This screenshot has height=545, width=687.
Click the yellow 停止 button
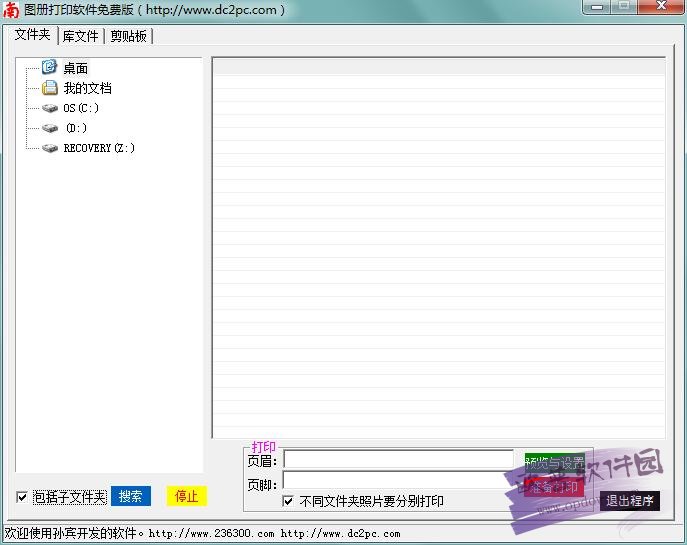(186, 496)
